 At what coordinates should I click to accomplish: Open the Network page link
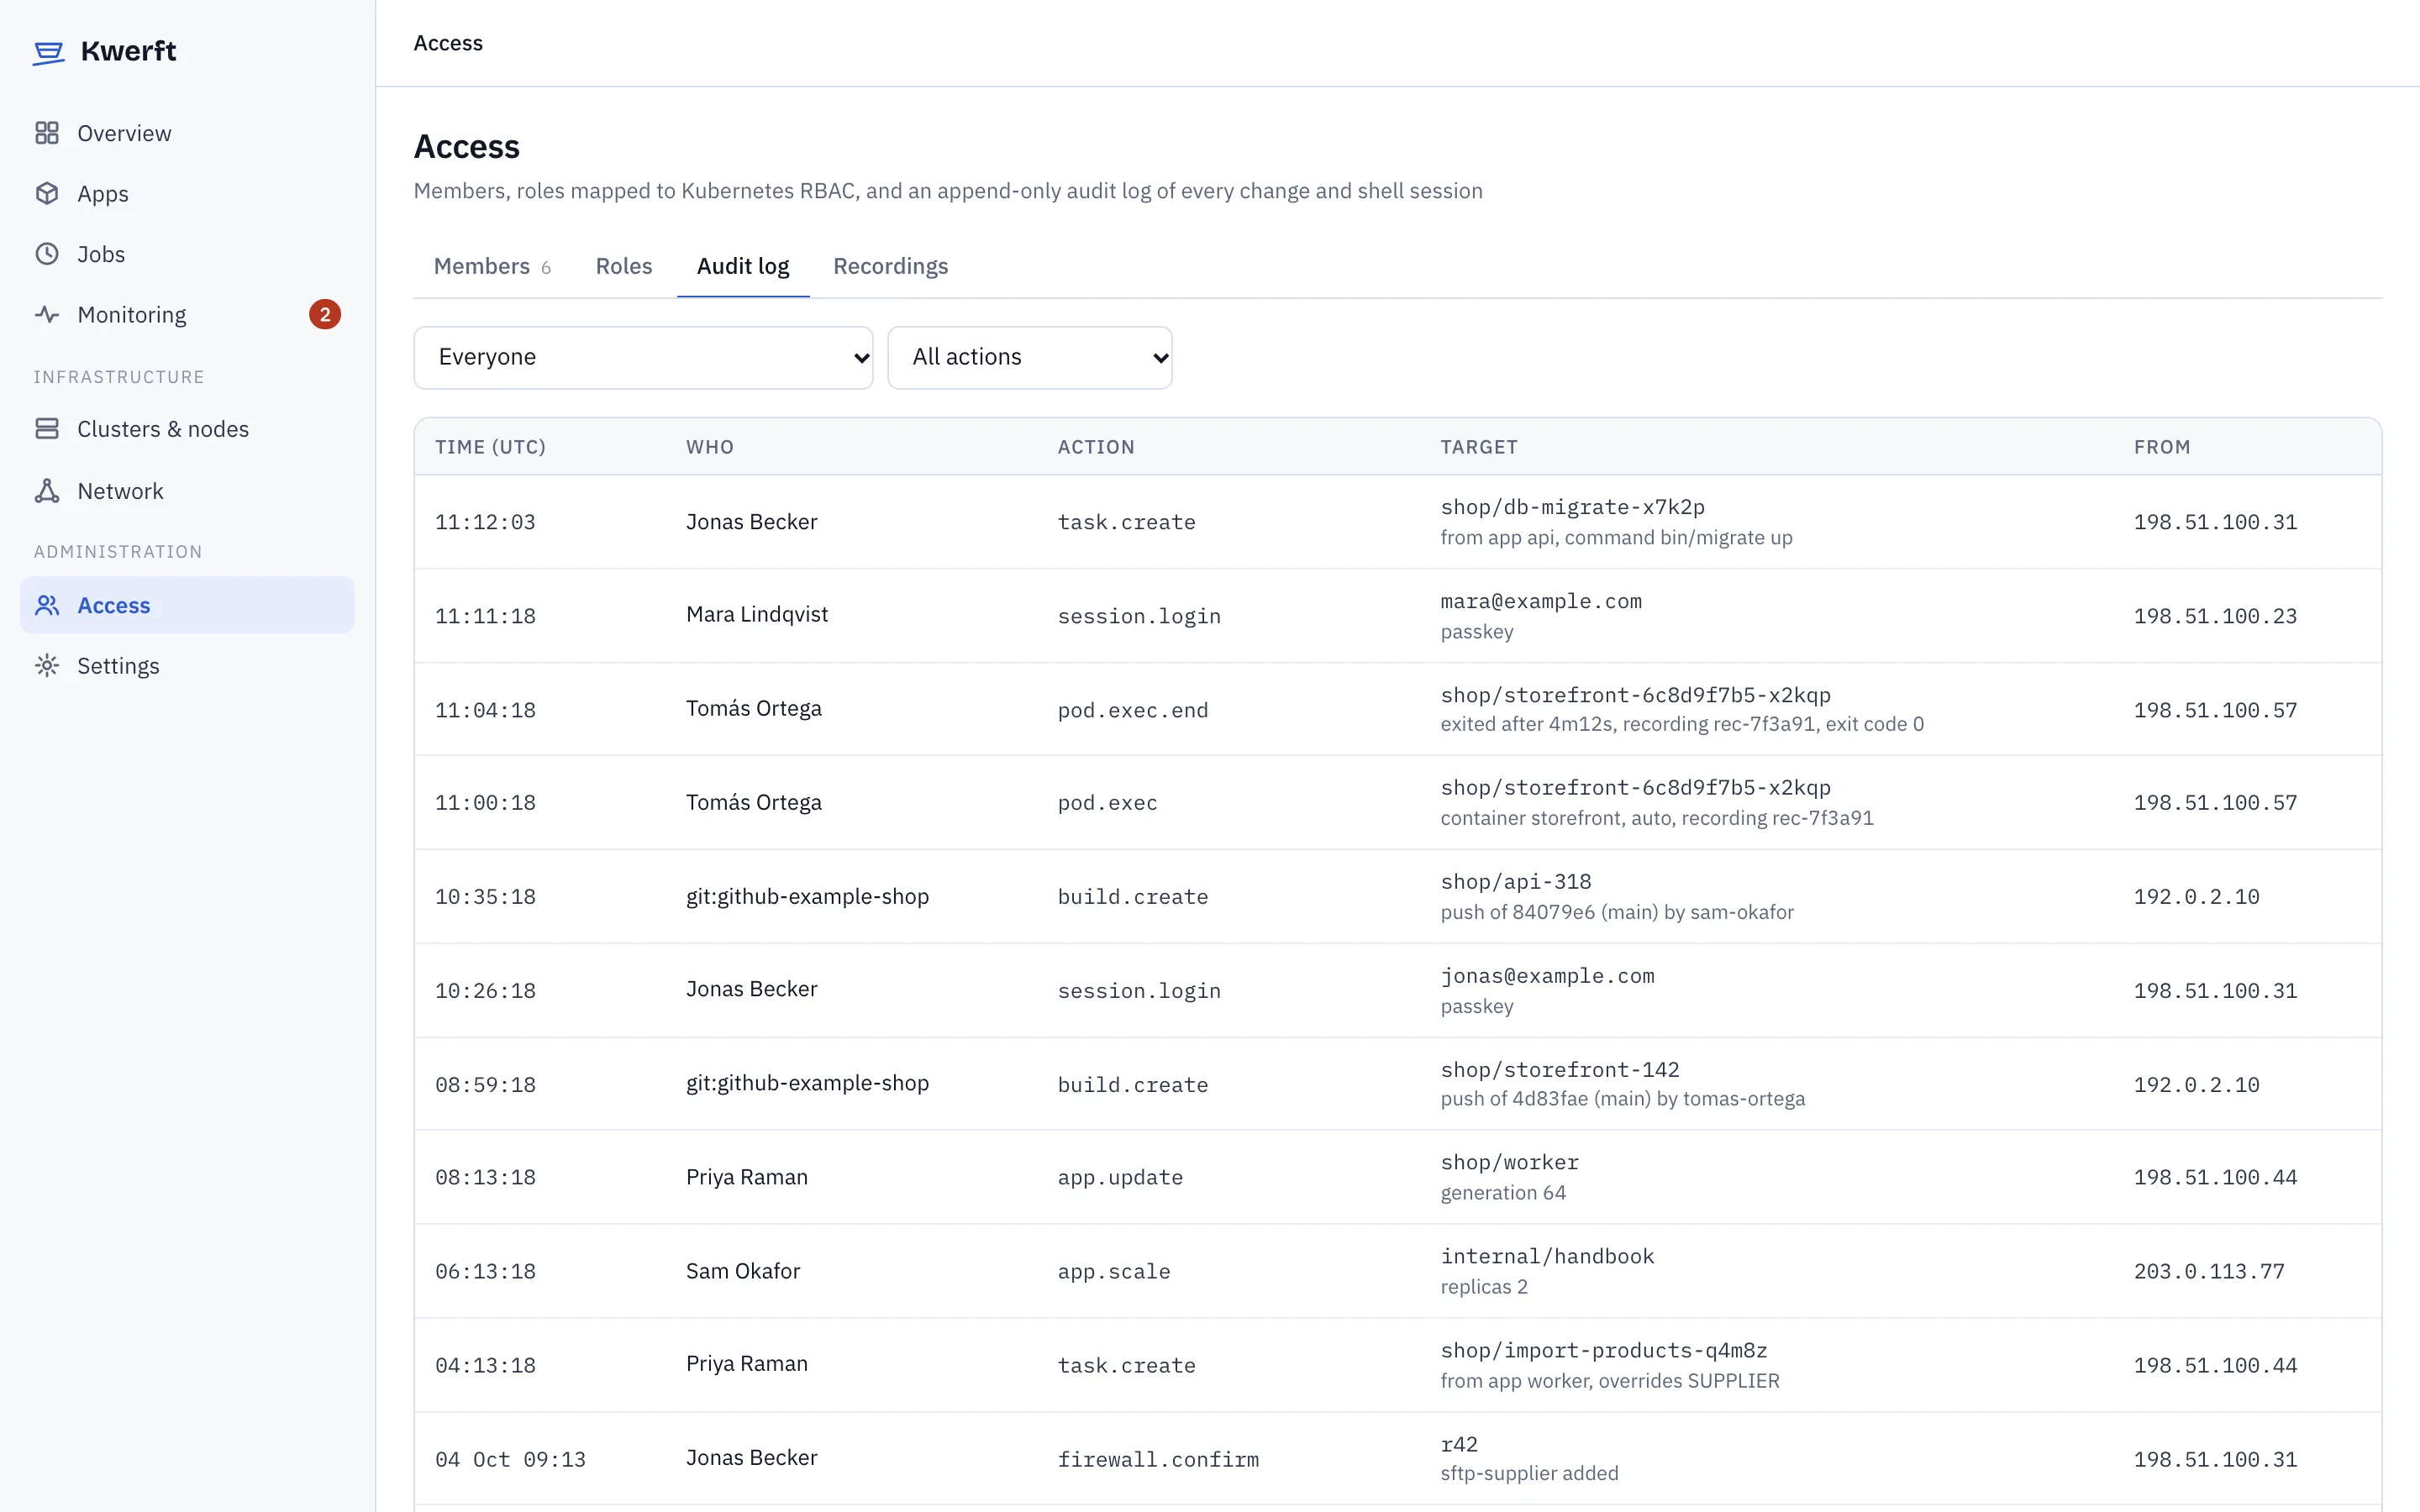(x=187, y=491)
